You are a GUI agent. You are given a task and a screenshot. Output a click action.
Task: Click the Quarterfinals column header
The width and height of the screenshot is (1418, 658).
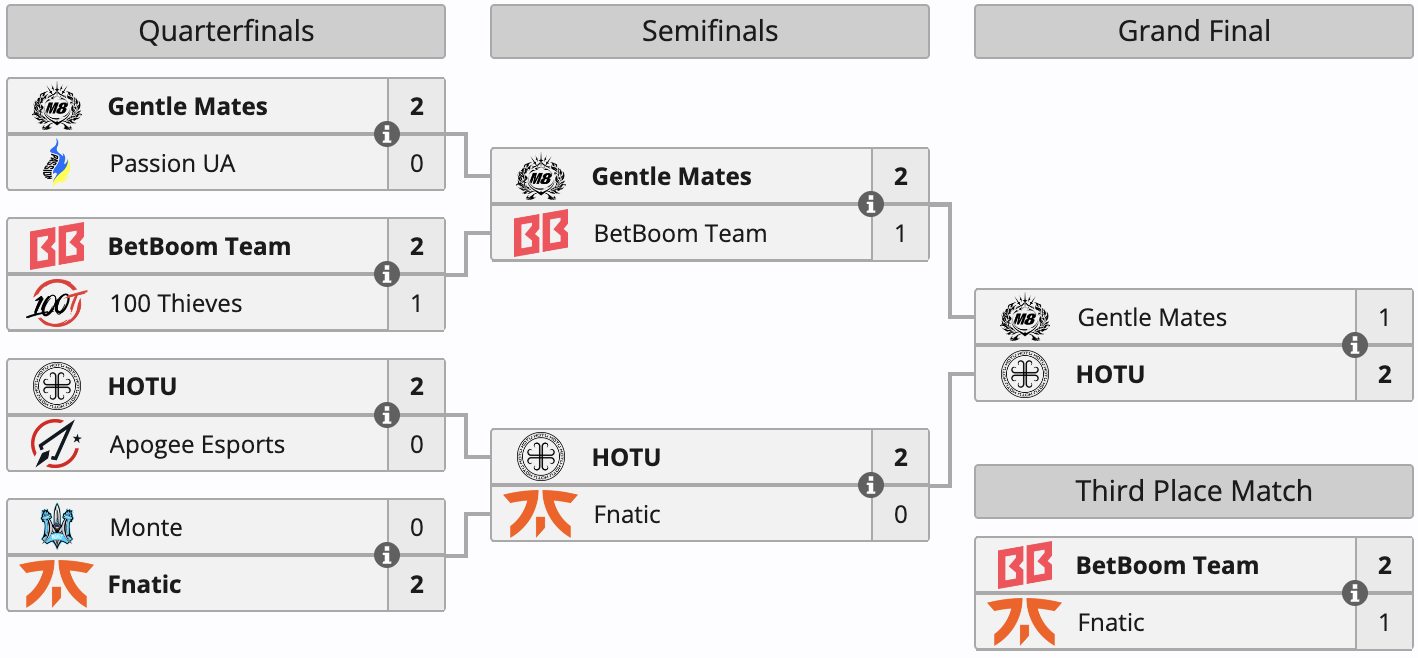click(x=226, y=32)
